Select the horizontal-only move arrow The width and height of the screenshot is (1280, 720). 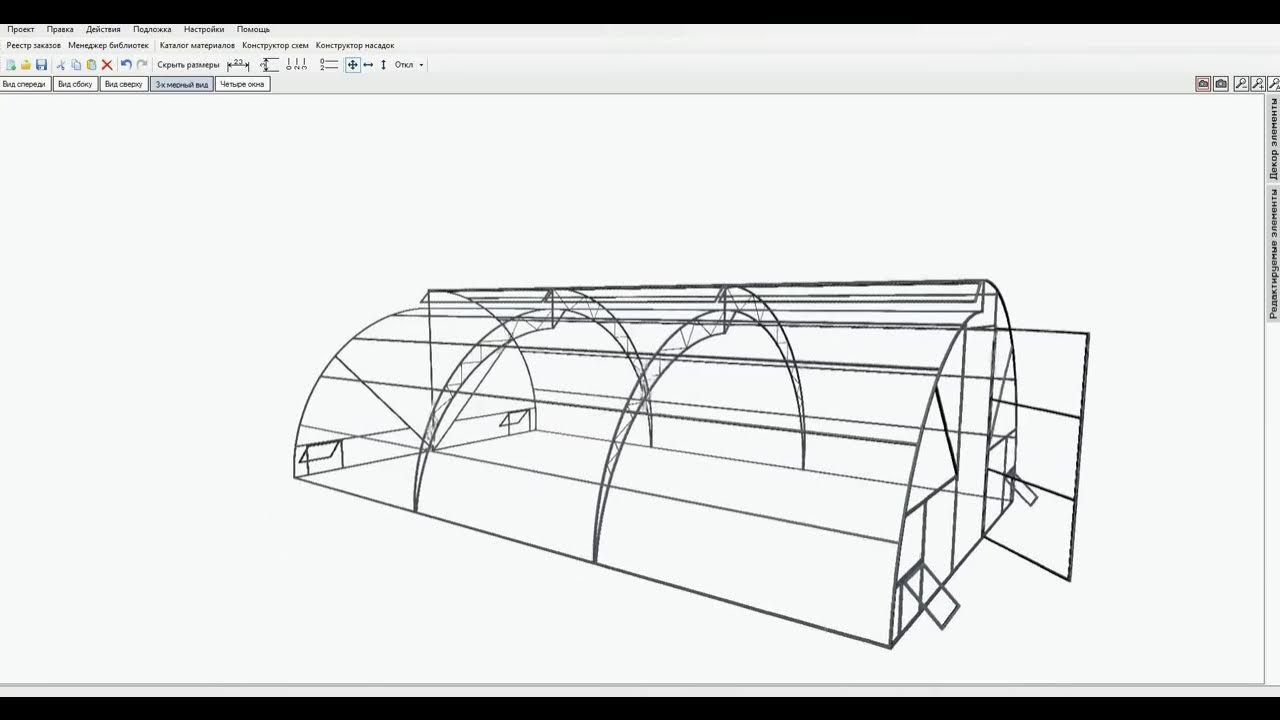click(x=368, y=64)
